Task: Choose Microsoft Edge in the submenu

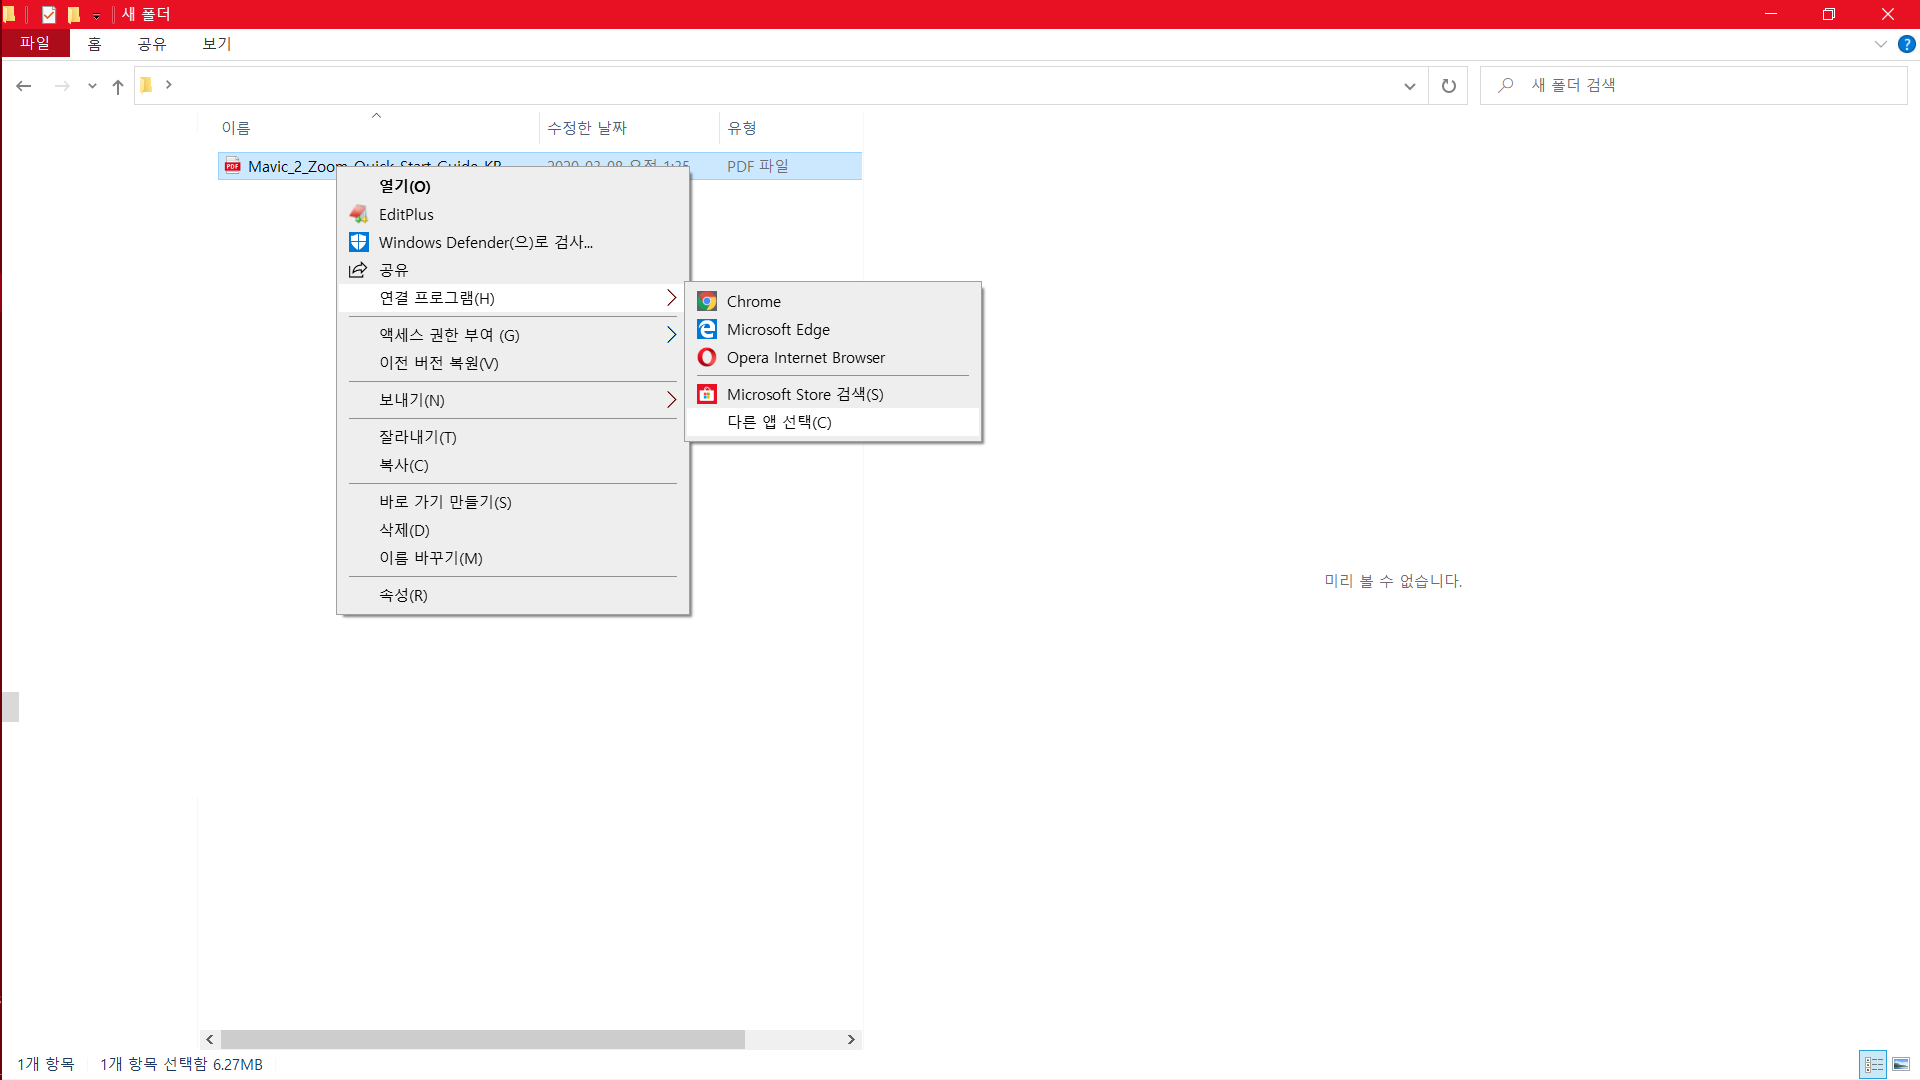Action: (777, 329)
